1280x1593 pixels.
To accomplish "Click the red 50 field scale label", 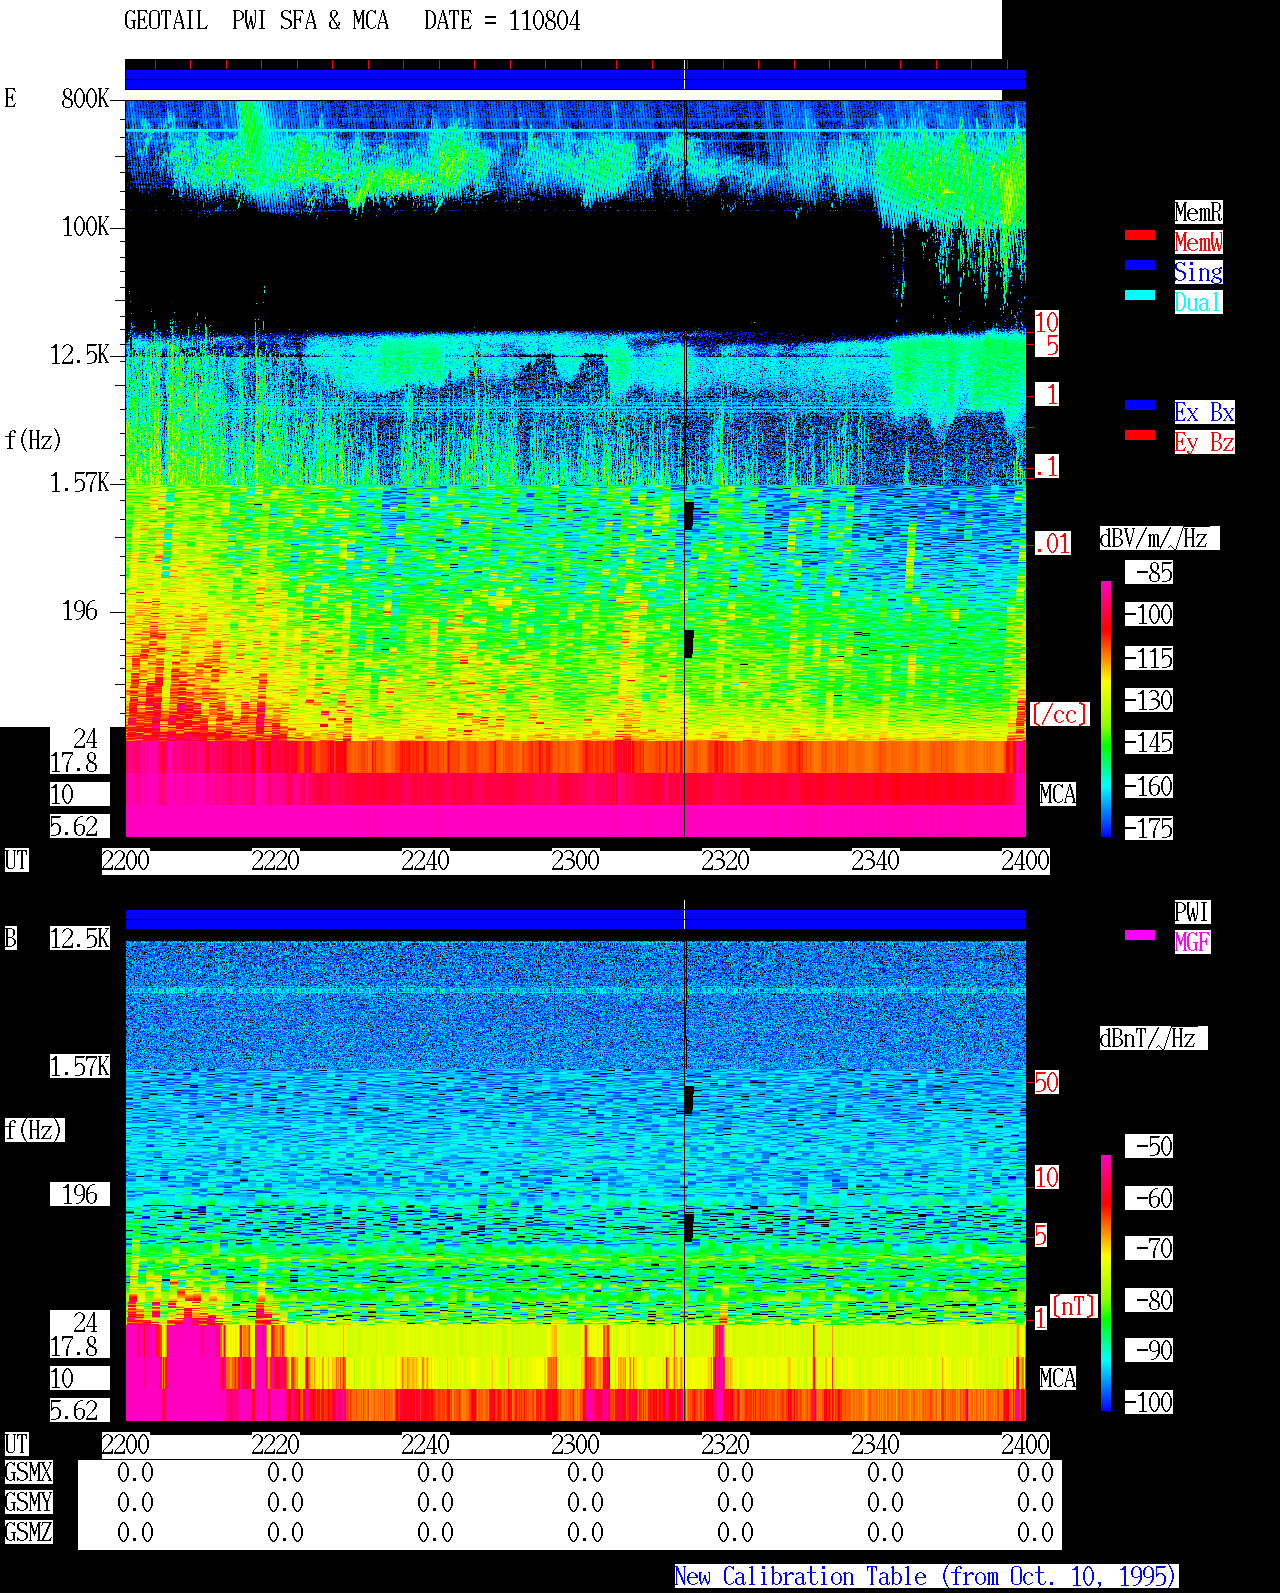I will click(x=1046, y=1082).
